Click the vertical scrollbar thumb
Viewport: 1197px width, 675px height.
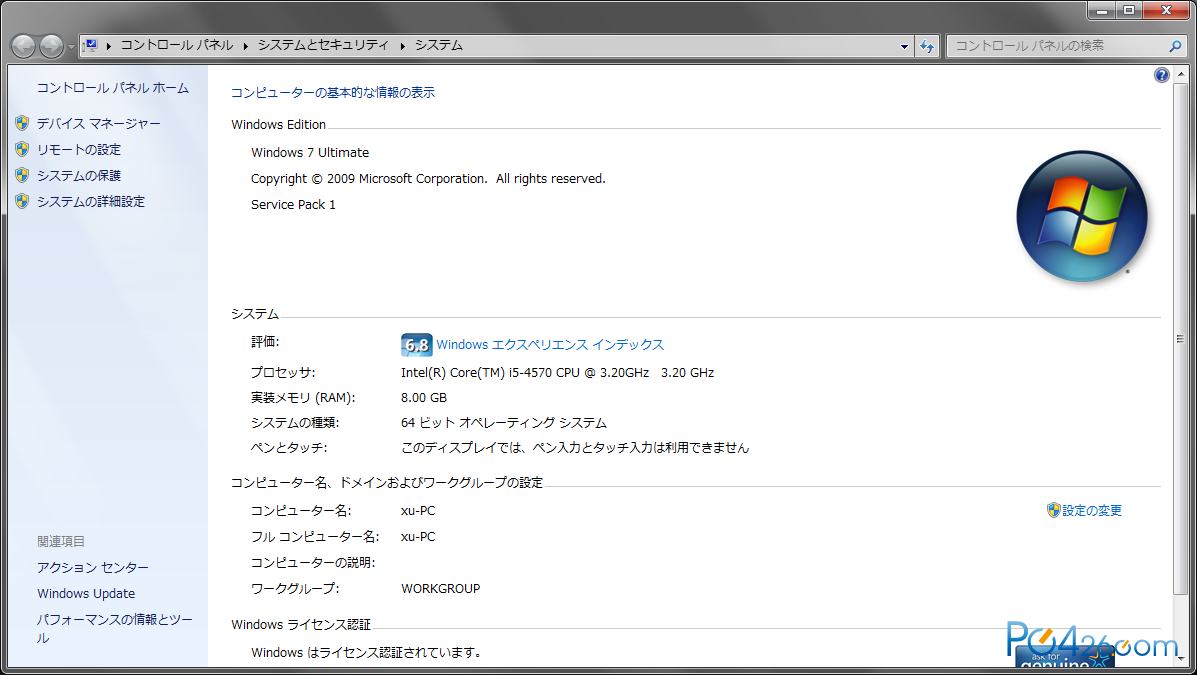[1180, 338]
